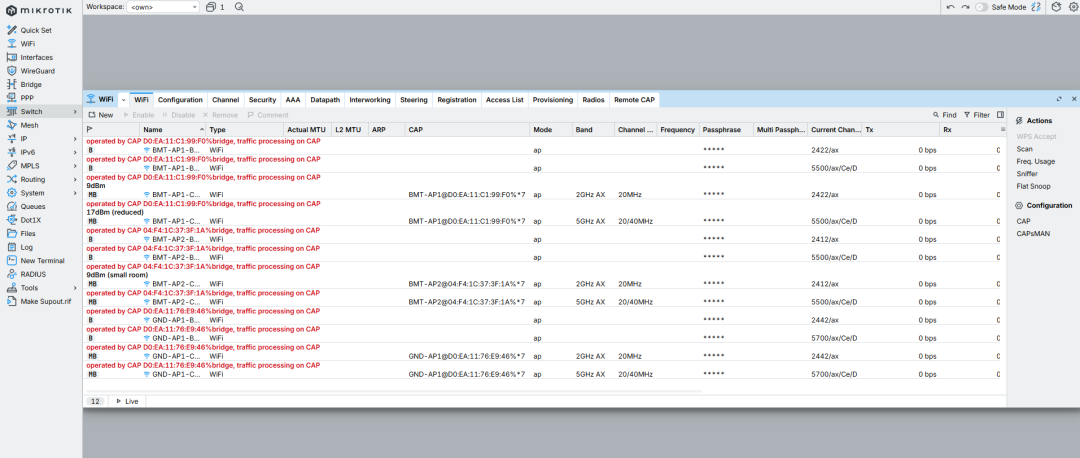Click the horizontal scrollbar under the table
This screenshot has height=458, width=1080.
[x=394, y=391]
